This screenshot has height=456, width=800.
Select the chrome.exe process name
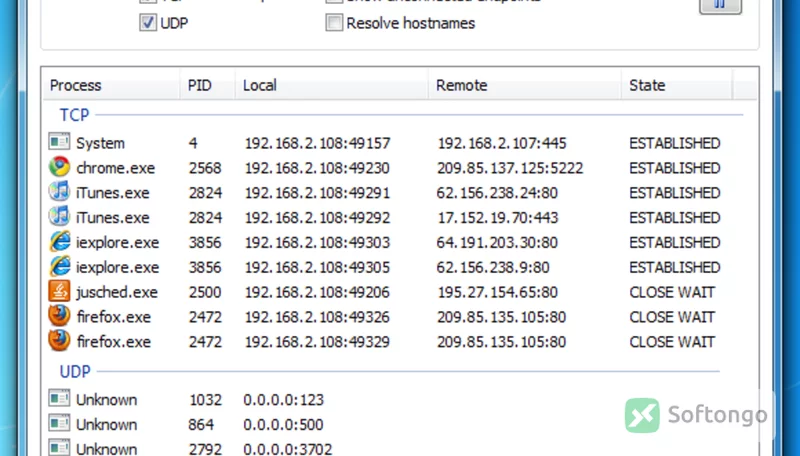pos(115,168)
